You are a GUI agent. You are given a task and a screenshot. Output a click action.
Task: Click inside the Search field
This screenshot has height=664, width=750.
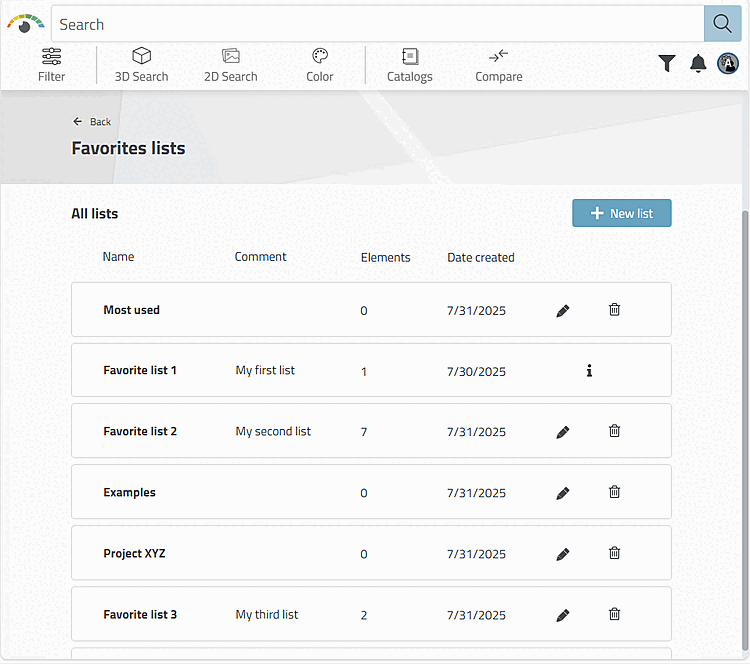click(377, 24)
